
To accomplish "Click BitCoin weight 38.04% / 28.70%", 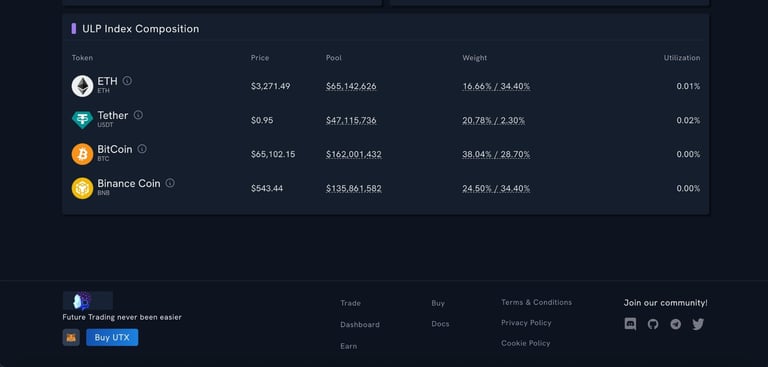I will tap(496, 154).
